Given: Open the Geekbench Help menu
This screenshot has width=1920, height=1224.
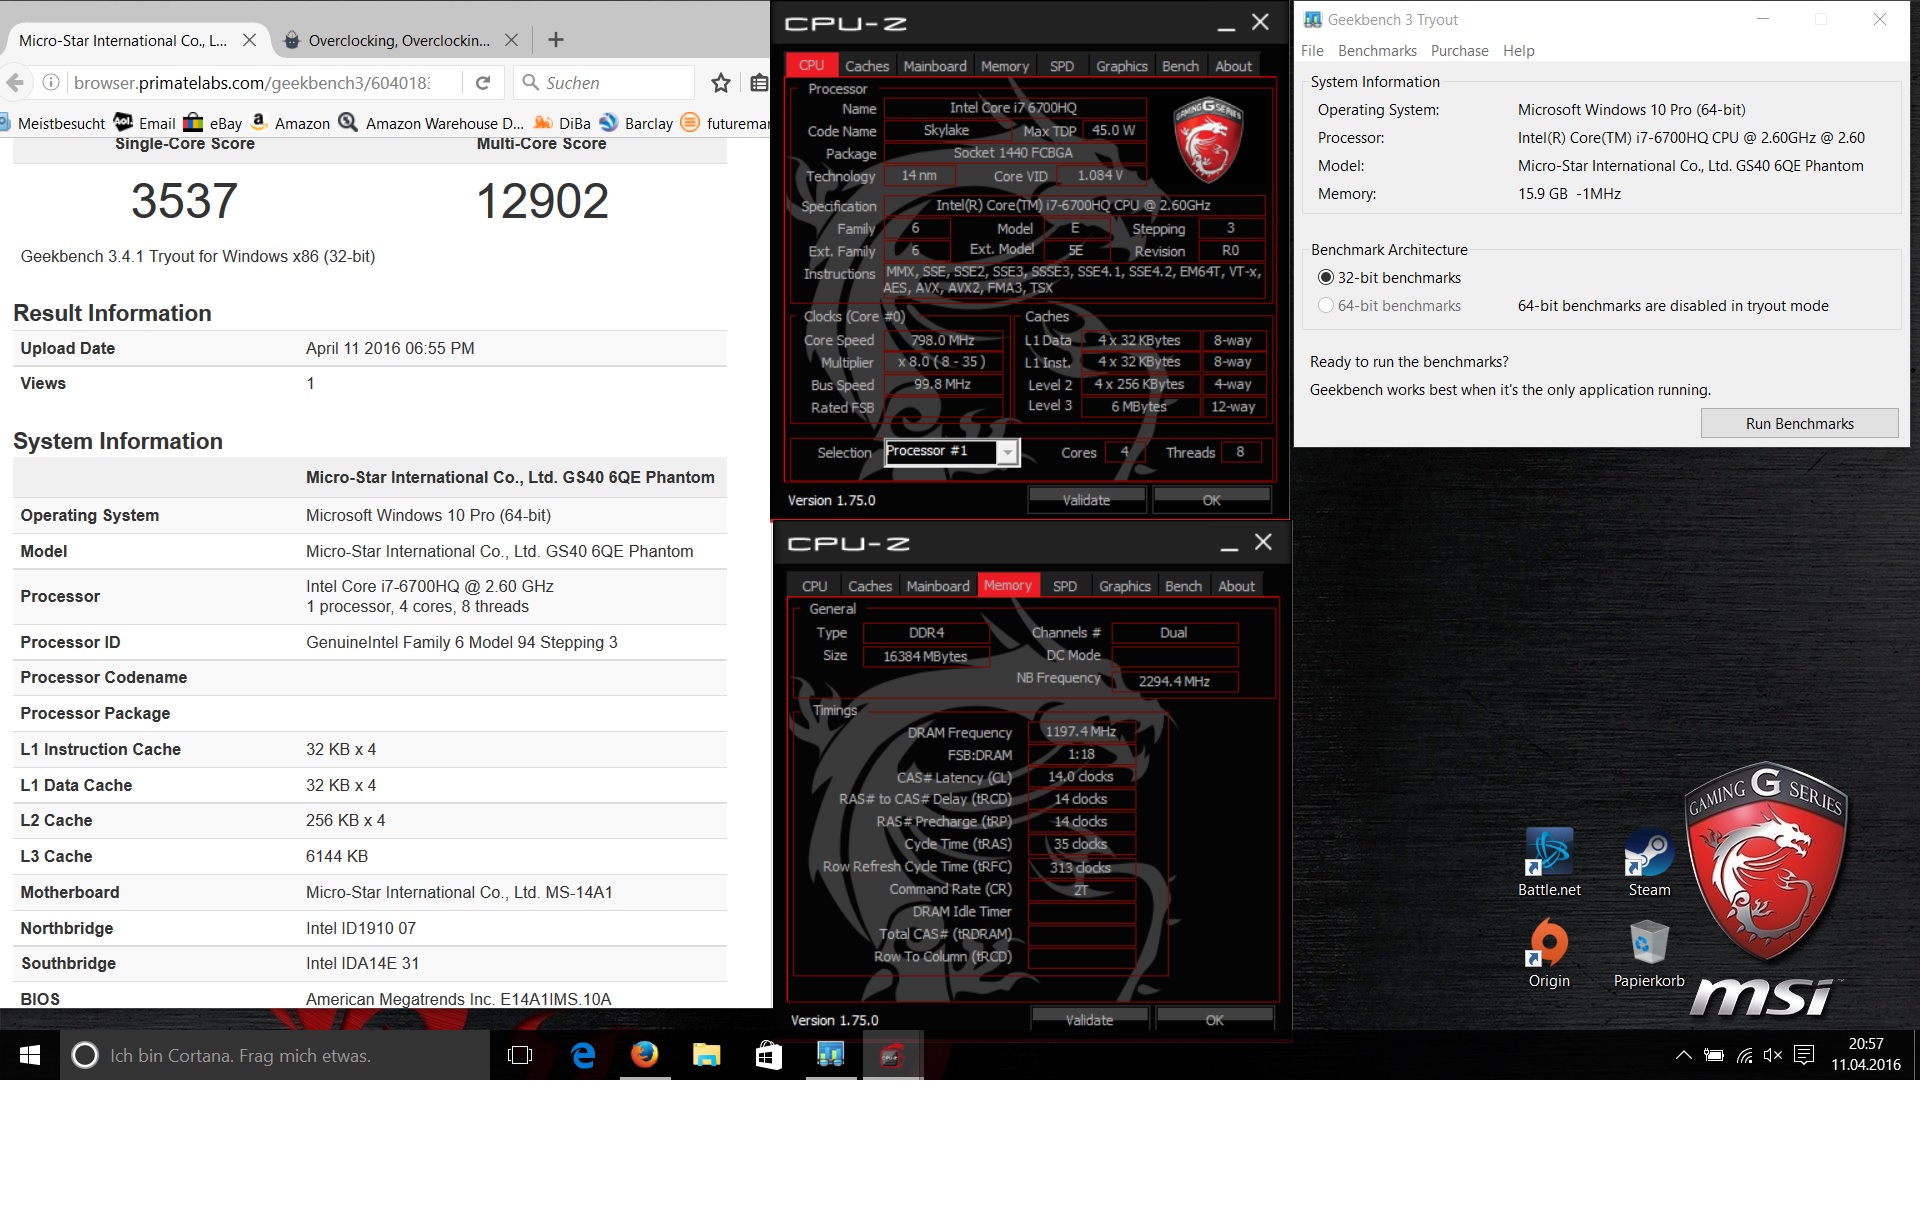Looking at the screenshot, I should click(x=1518, y=51).
